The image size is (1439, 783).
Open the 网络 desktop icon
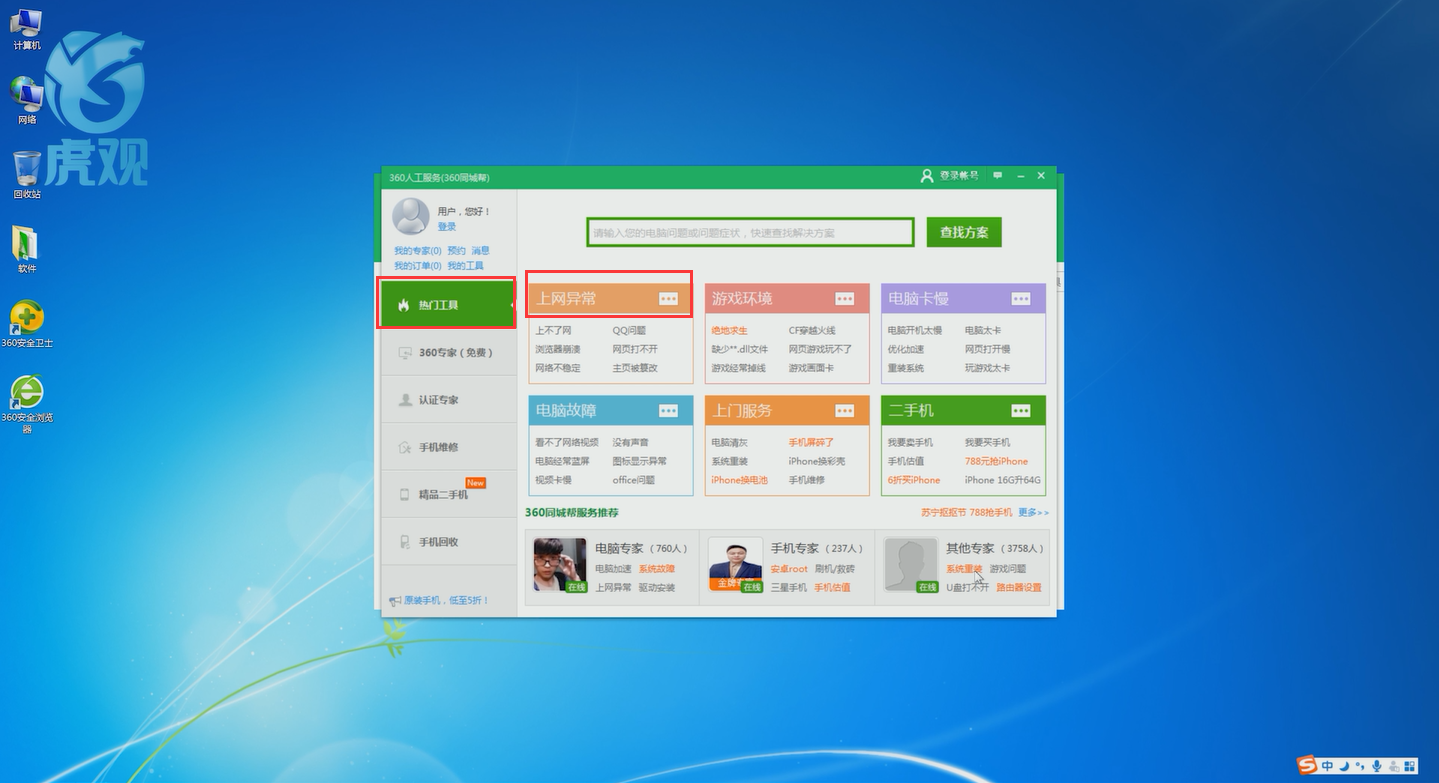pyautogui.click(x=27, y=102)
